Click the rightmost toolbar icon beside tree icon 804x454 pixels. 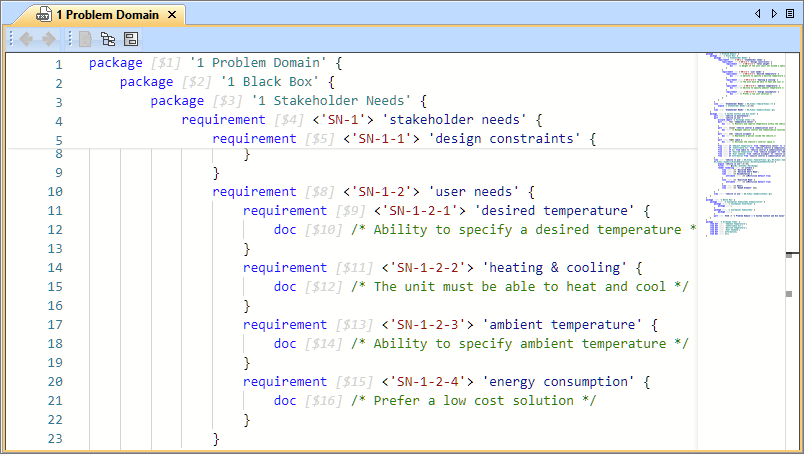[131, 39]
